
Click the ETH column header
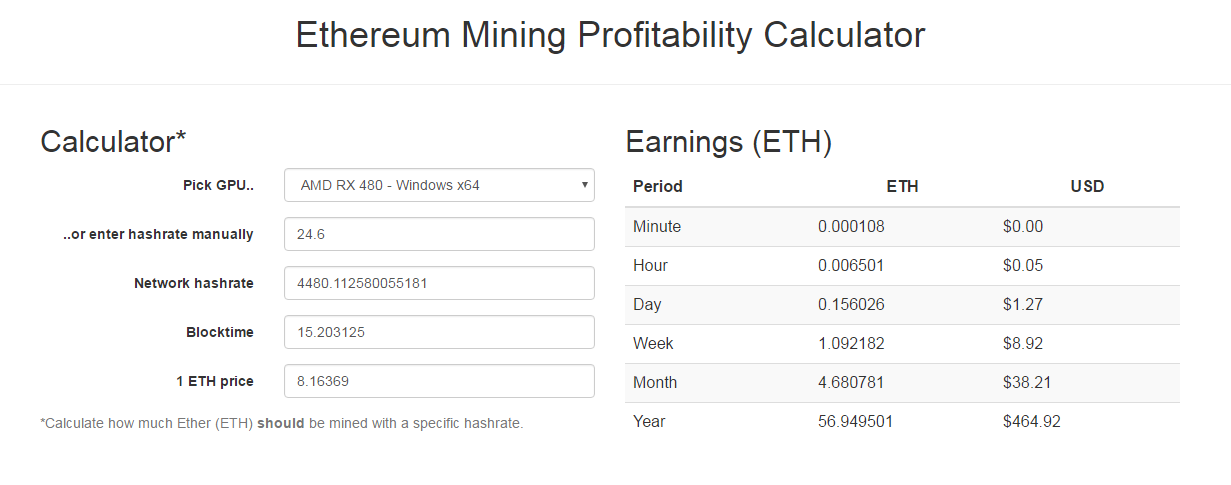click(902, 186)
